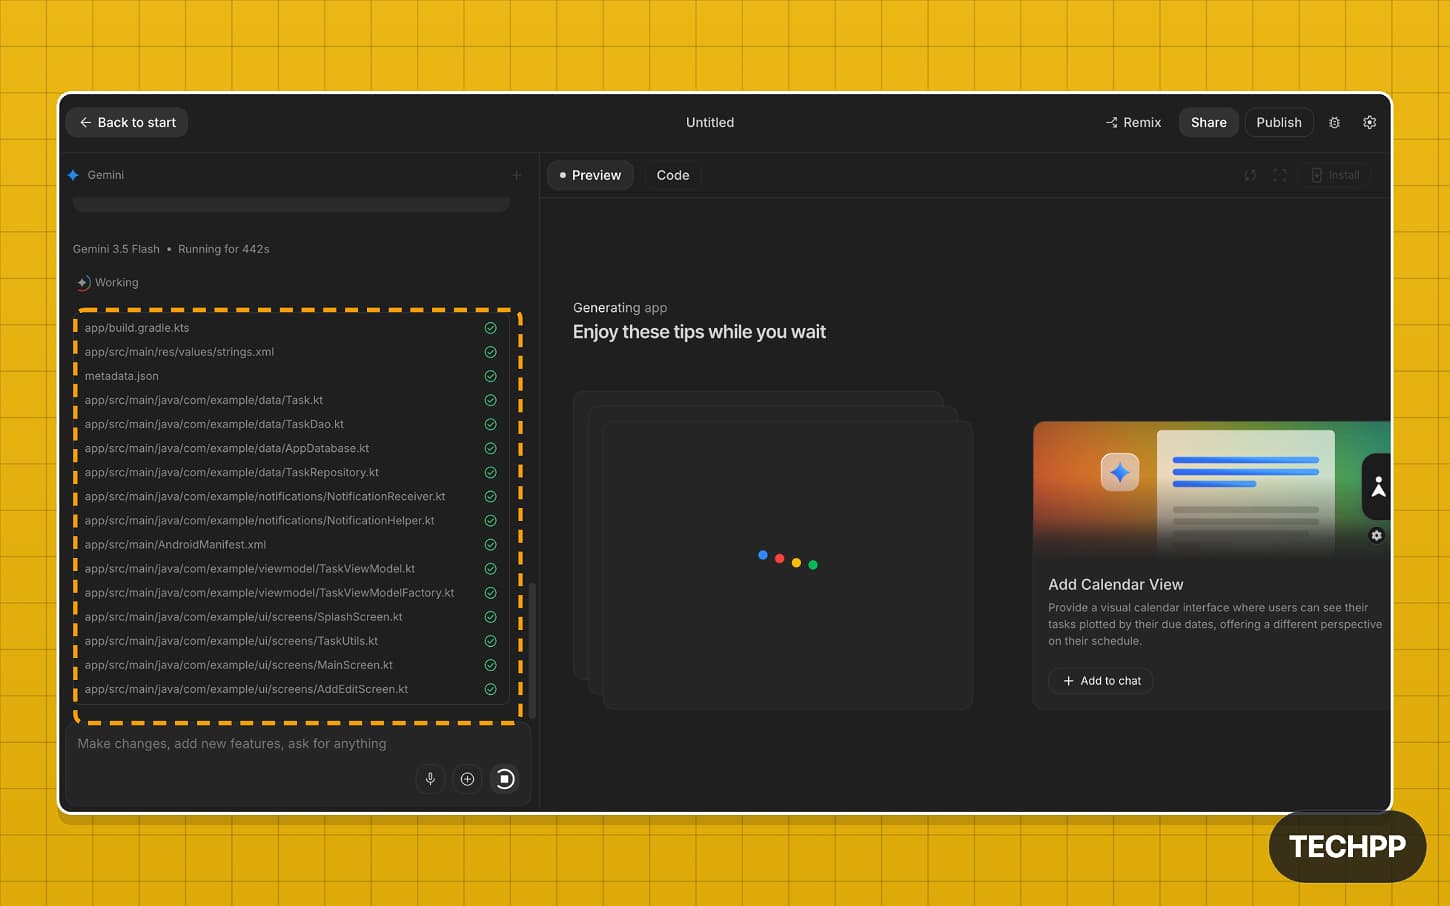
Task: Click the chat scrollbar thumb
Action: point(533,650)
